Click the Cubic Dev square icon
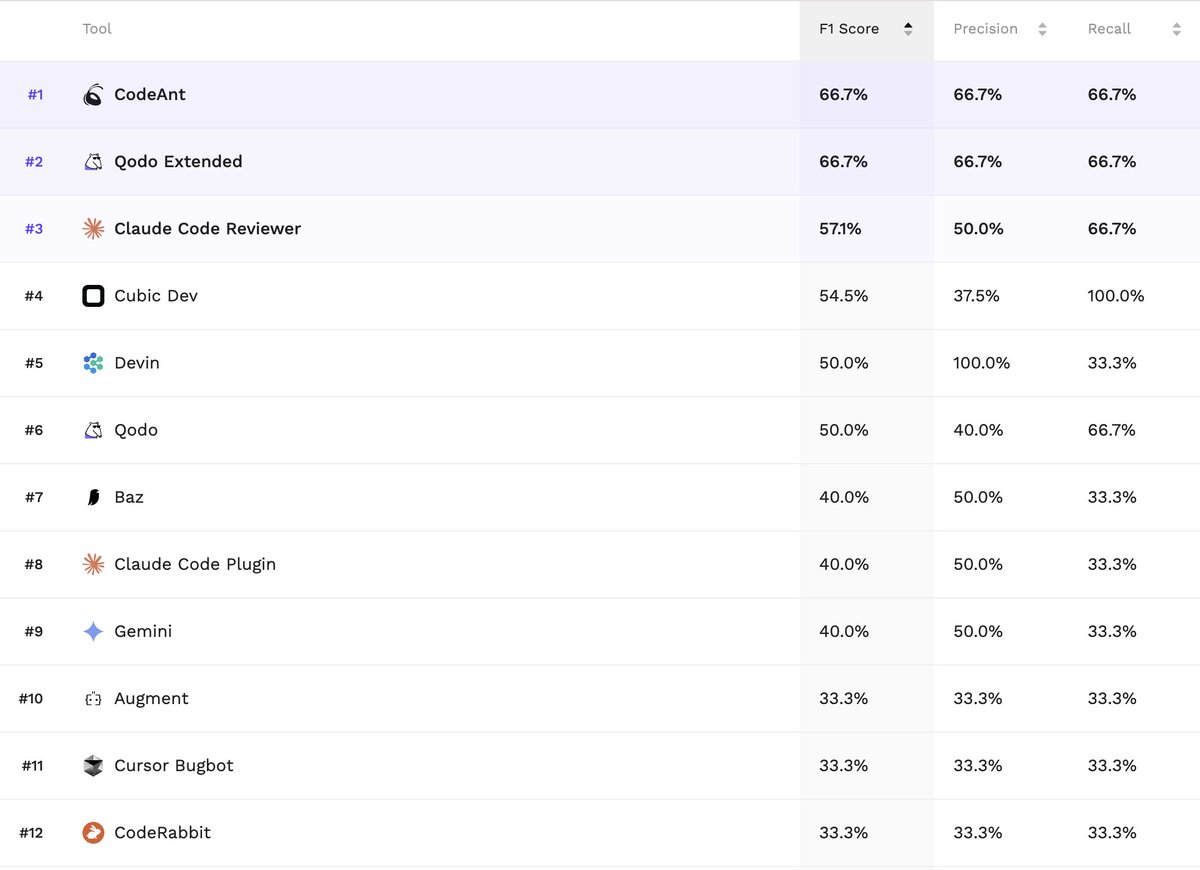 coord(93,296)
